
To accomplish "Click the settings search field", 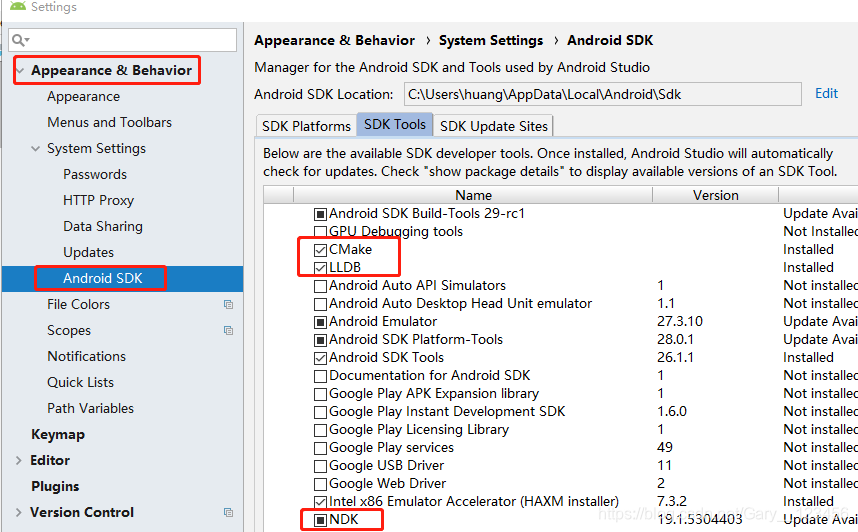I will (123, 40).
